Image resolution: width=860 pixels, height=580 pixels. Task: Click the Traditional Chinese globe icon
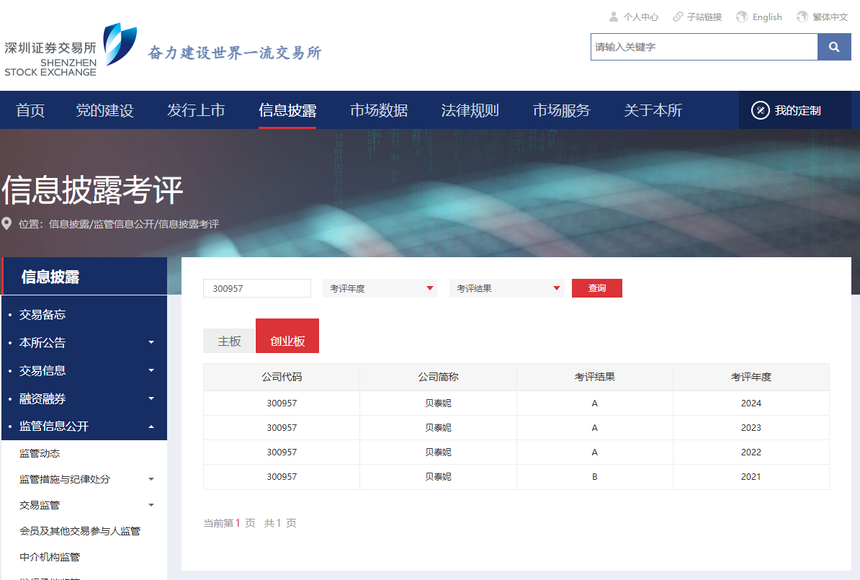click(802, 17)
